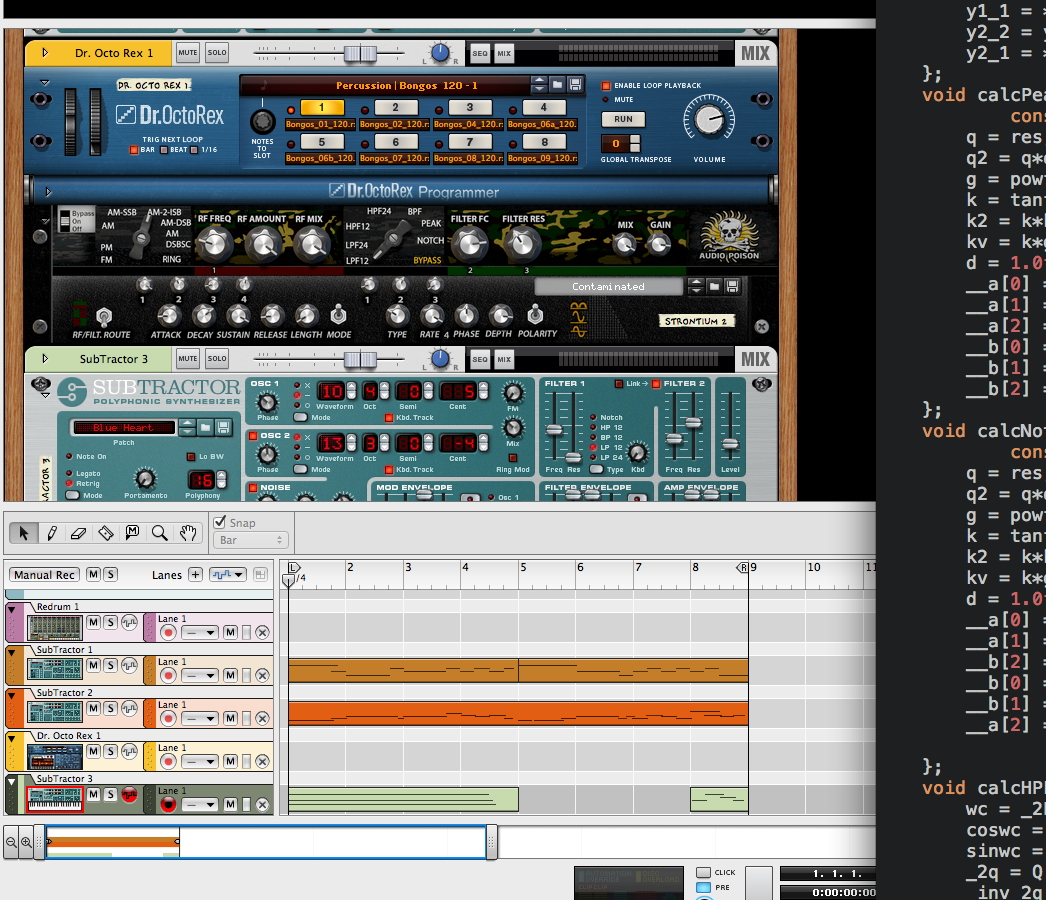Image resolution: width=1046 pixels, height=900 pixels.
Task: Expand the Dr.OctoRex Programmer panel
Action: 48,192
